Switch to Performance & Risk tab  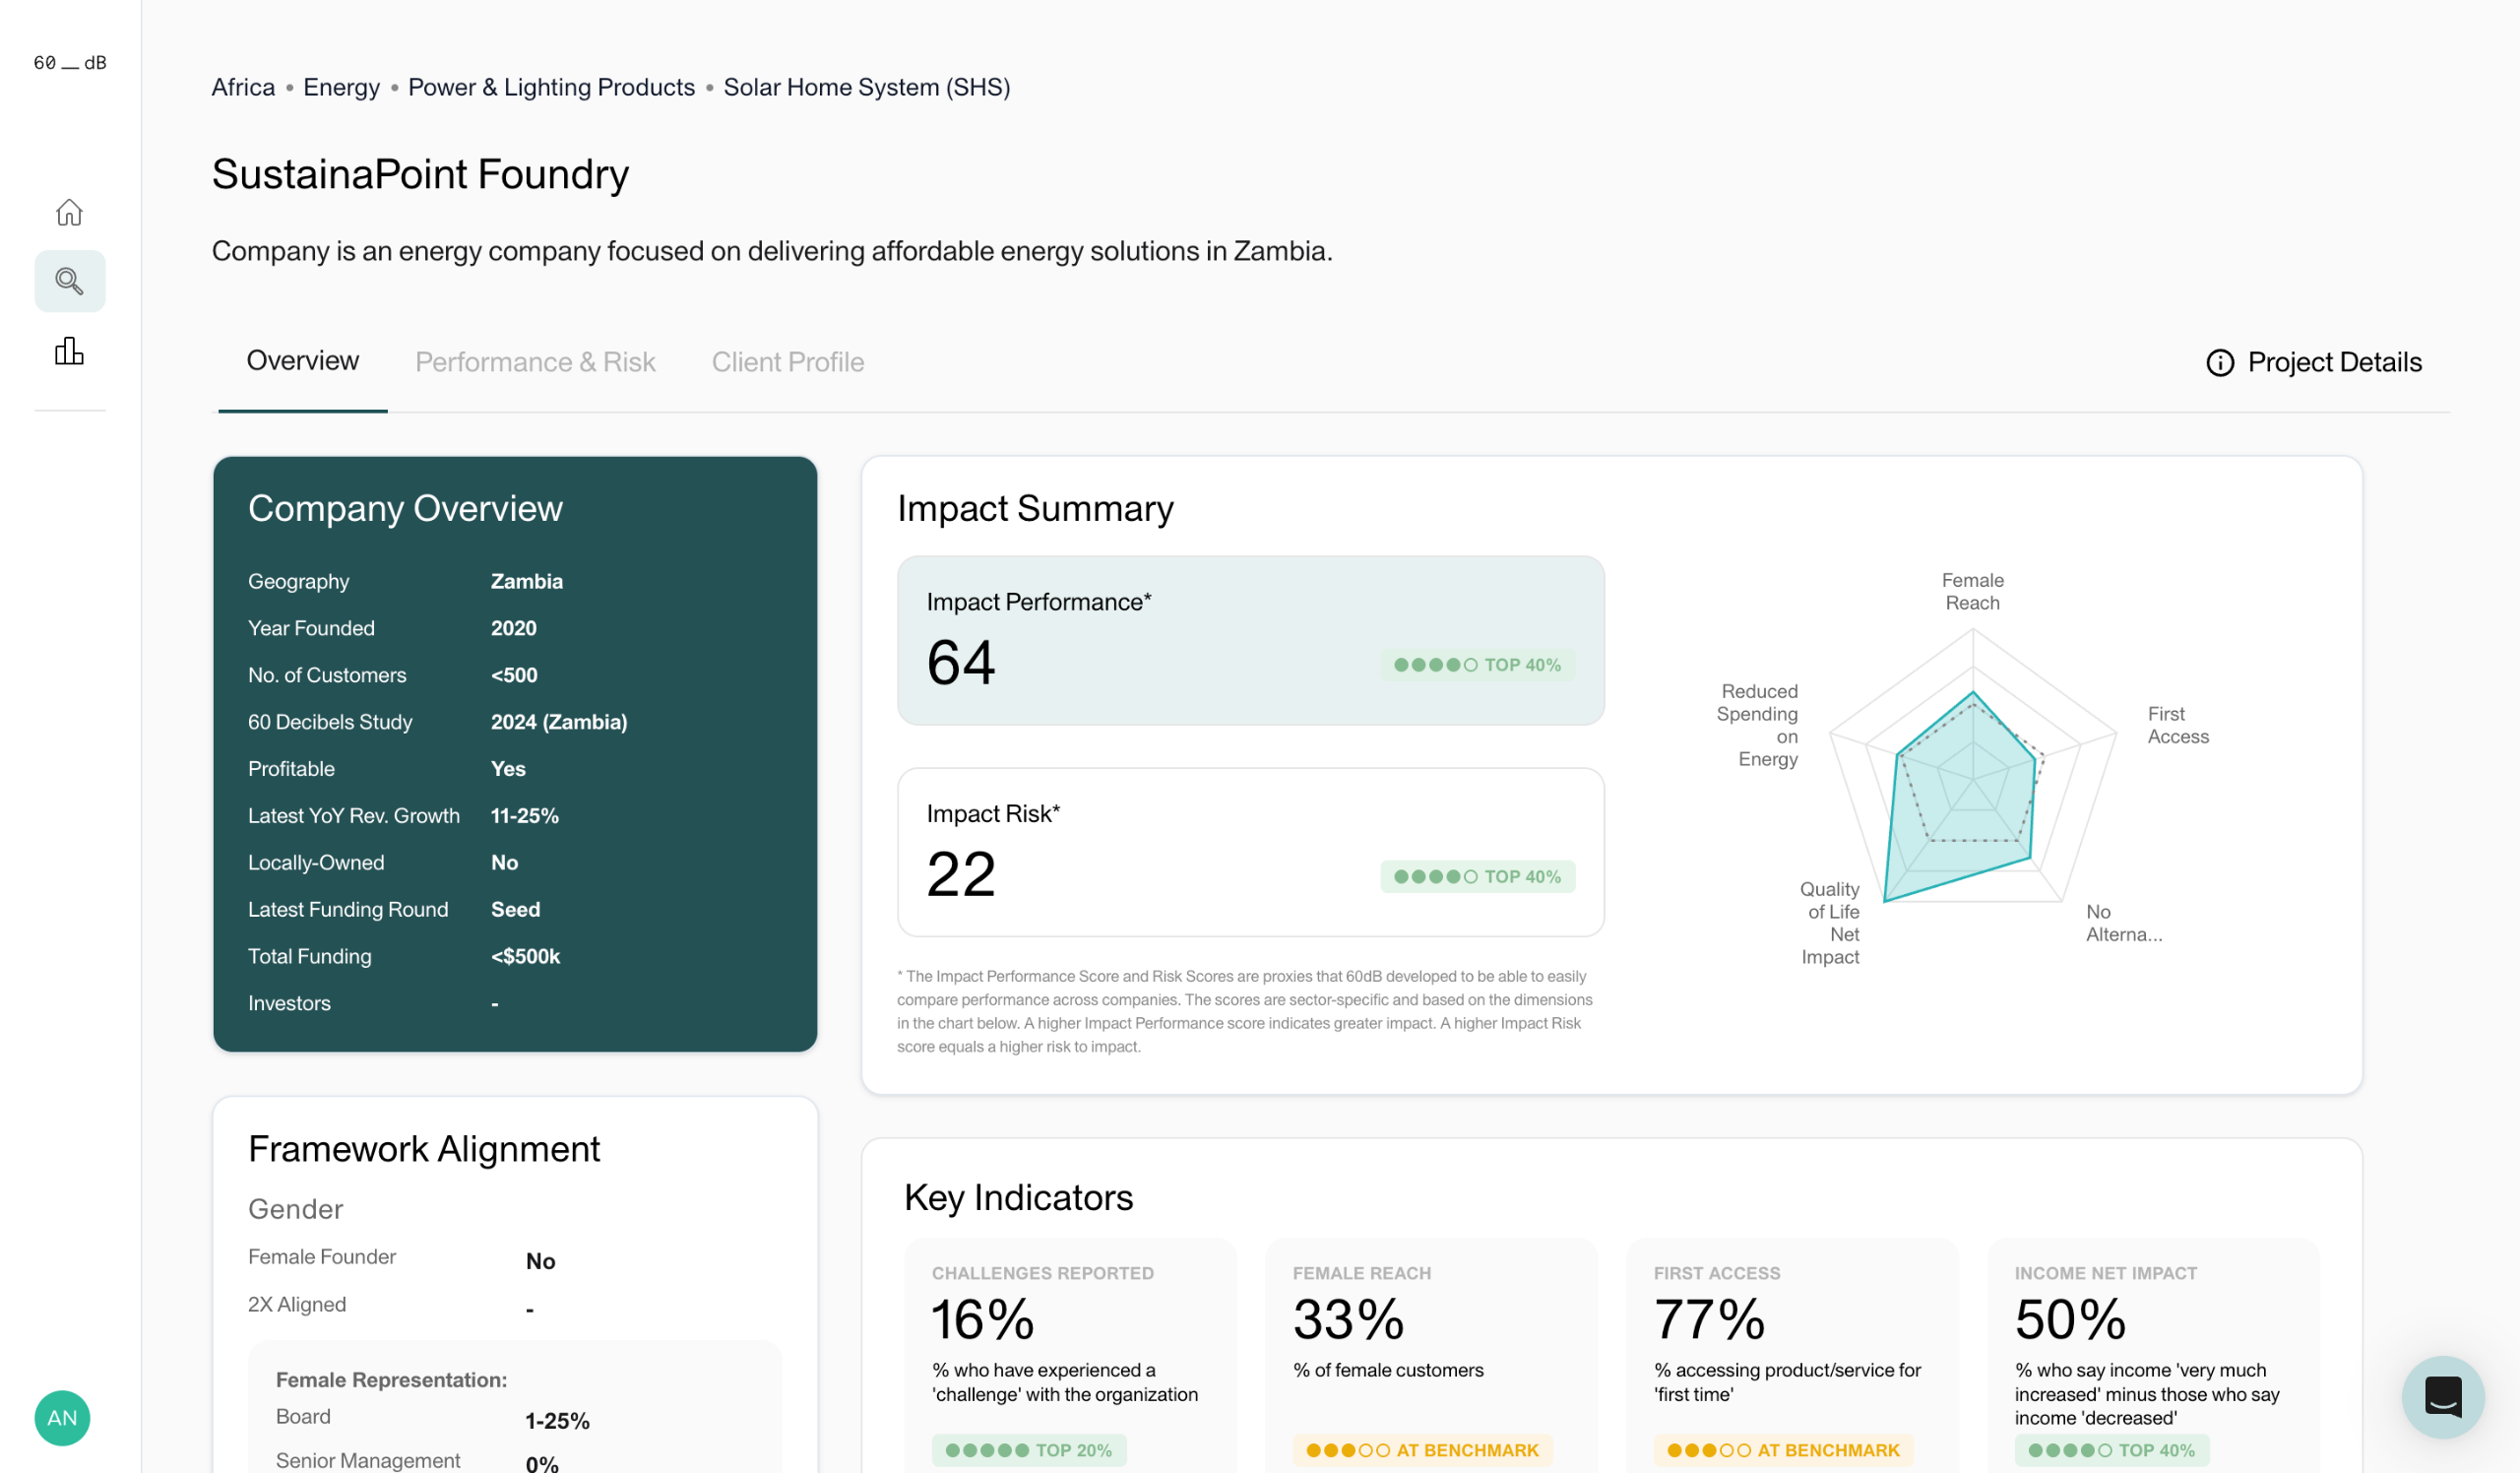[x=535, y=362]
